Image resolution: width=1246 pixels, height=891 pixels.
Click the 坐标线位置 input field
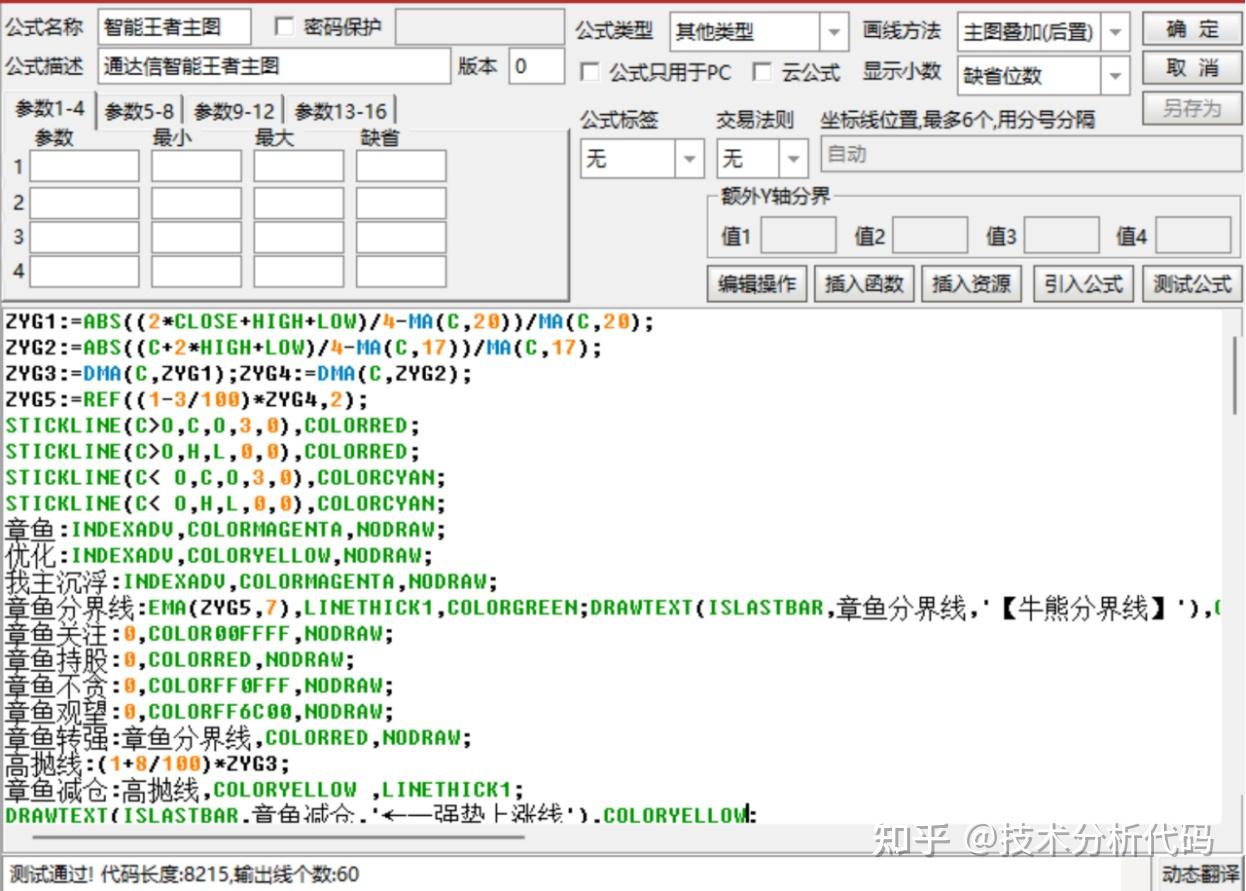point(1032,155)
